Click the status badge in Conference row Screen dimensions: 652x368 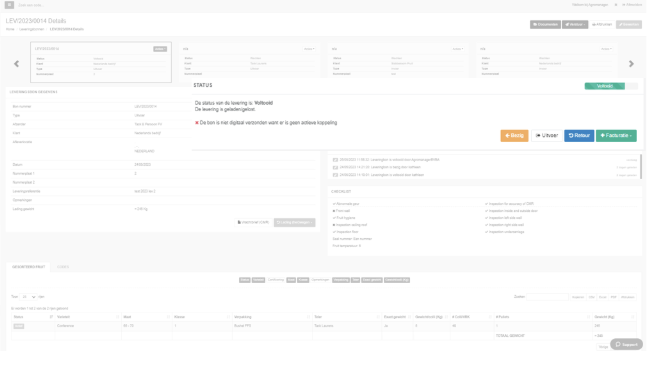pos(19,326)
